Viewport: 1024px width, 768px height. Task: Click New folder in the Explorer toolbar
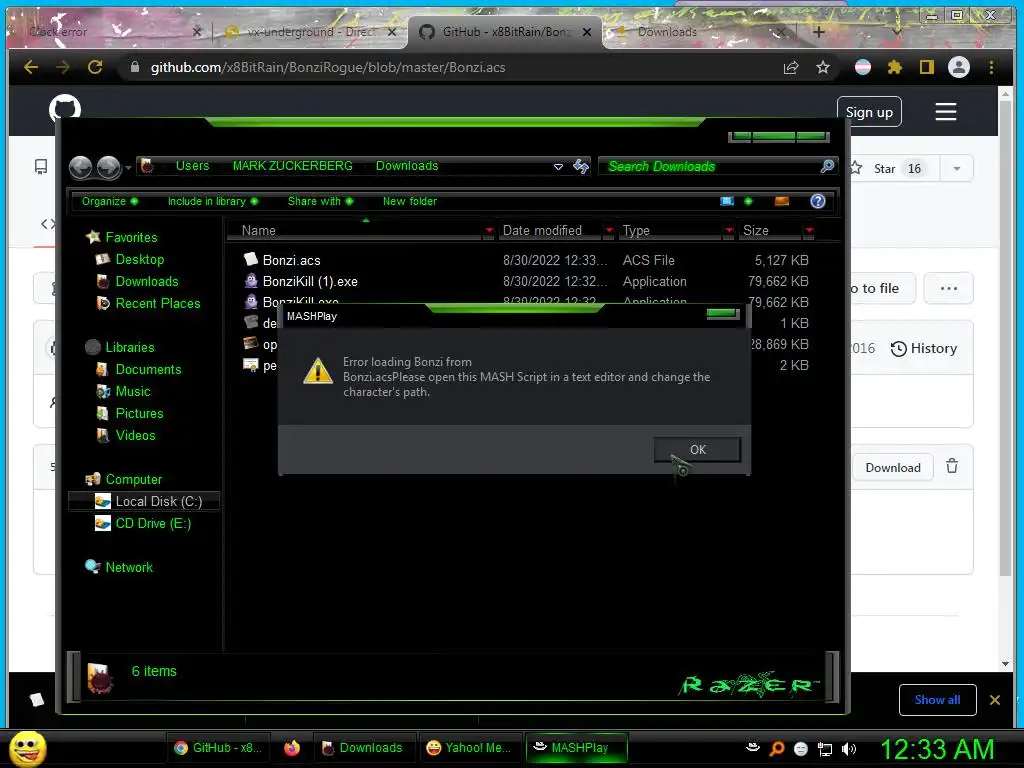(410, 201)
